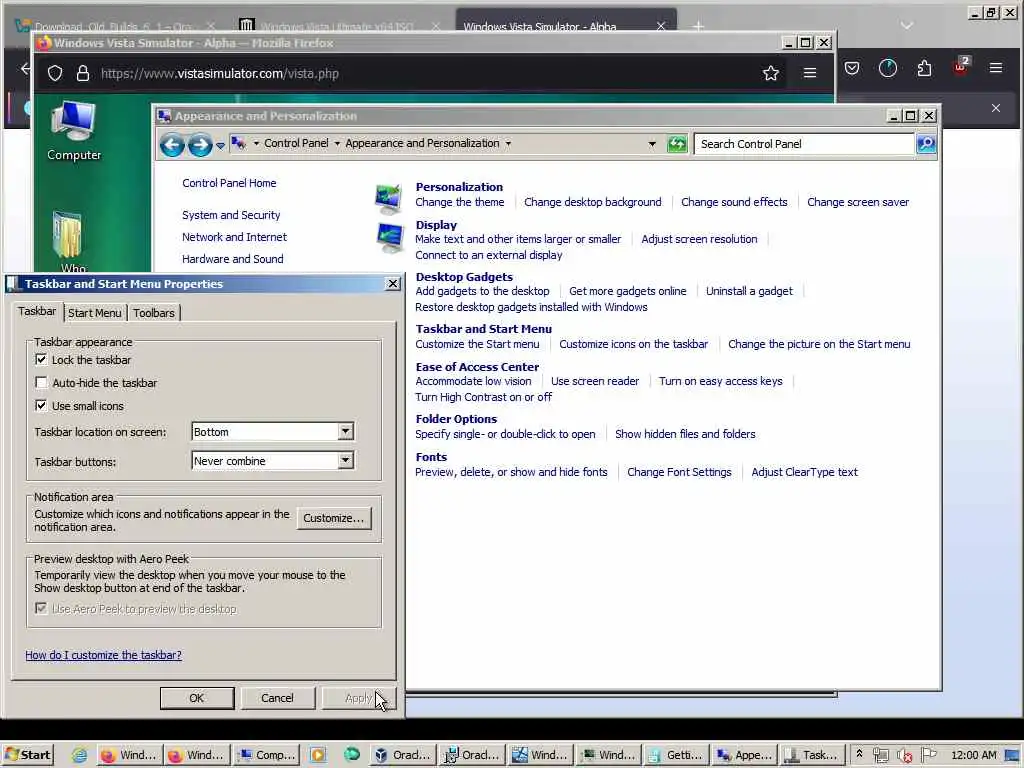Open the Personalization category icon
This screenshot has height=768, width=1024.
pyautogui.click(x=389, y=199)
